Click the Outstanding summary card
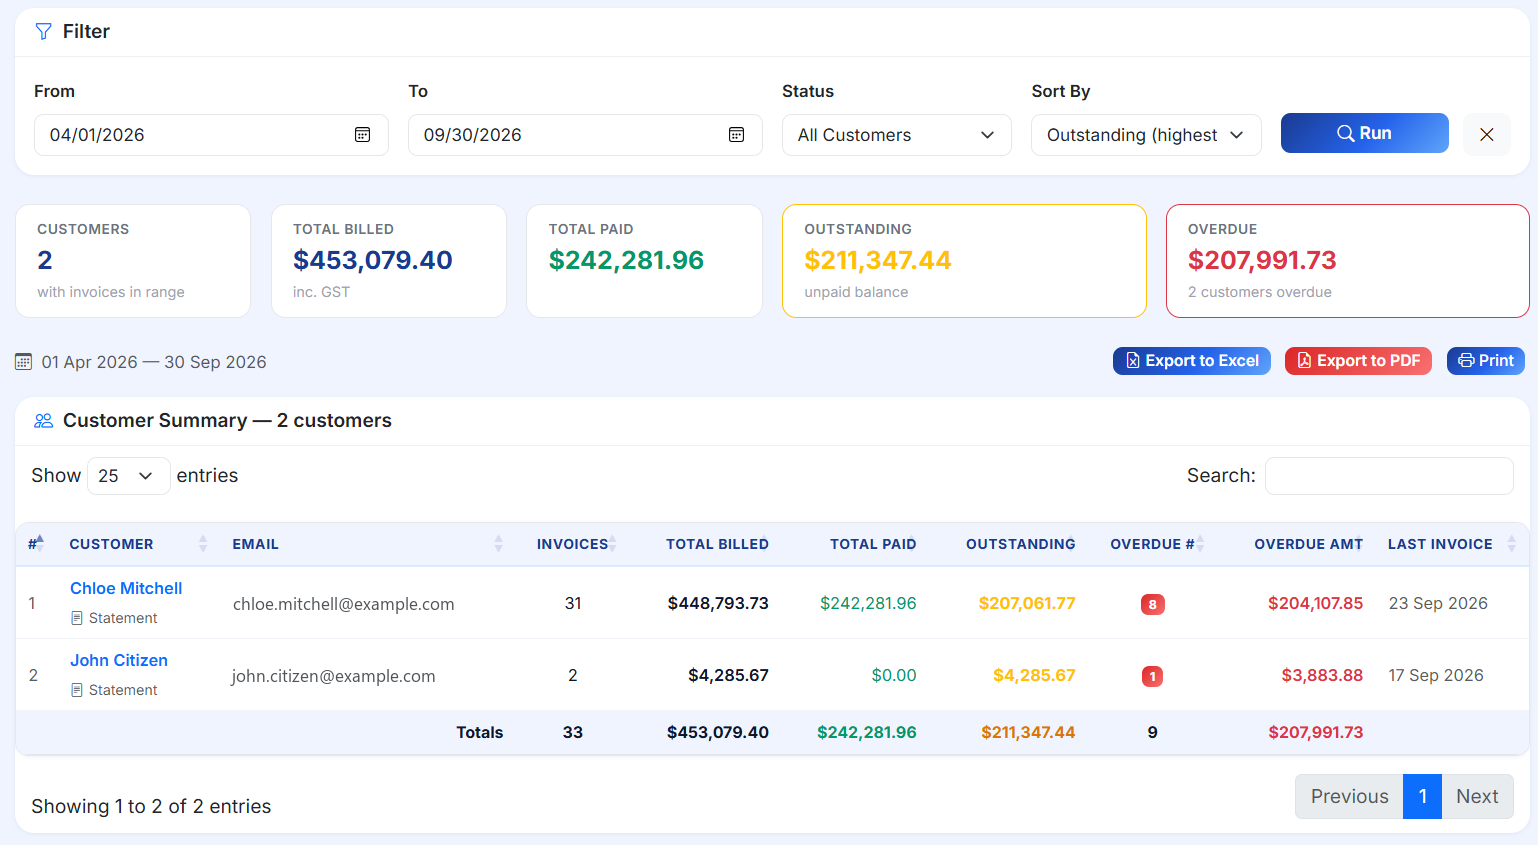The width and height of the screenshot is (1538, 845). pyautogui.click(x=964, y=261)
